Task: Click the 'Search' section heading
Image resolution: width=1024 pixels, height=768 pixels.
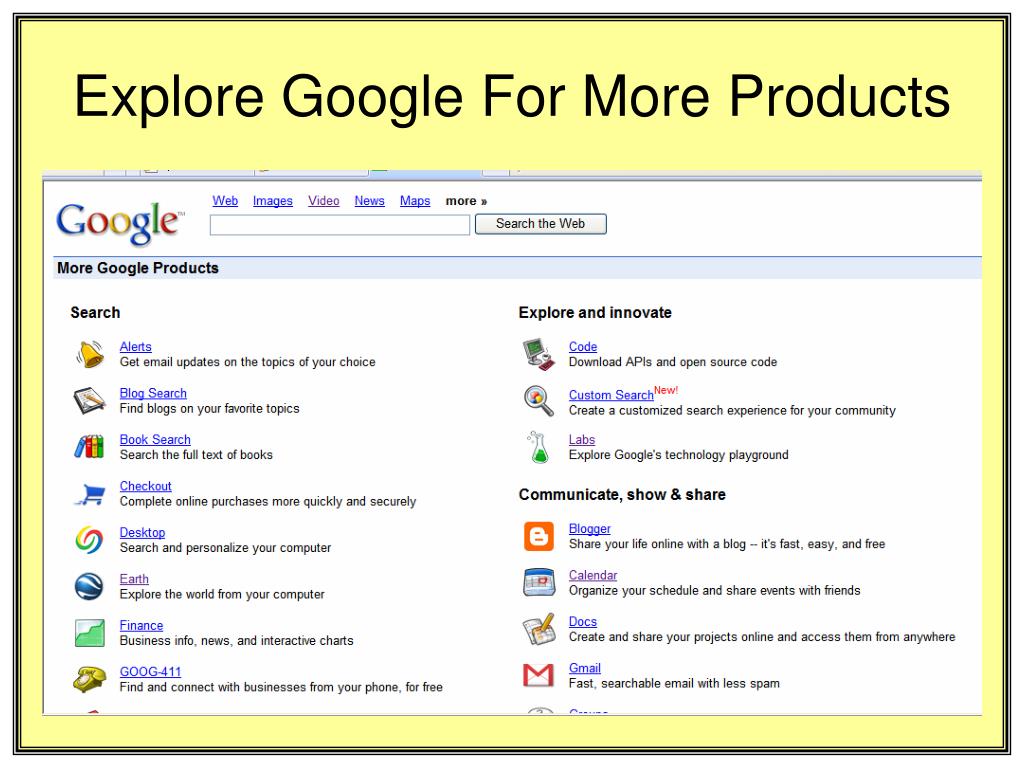Action: (x=95, y=312)
